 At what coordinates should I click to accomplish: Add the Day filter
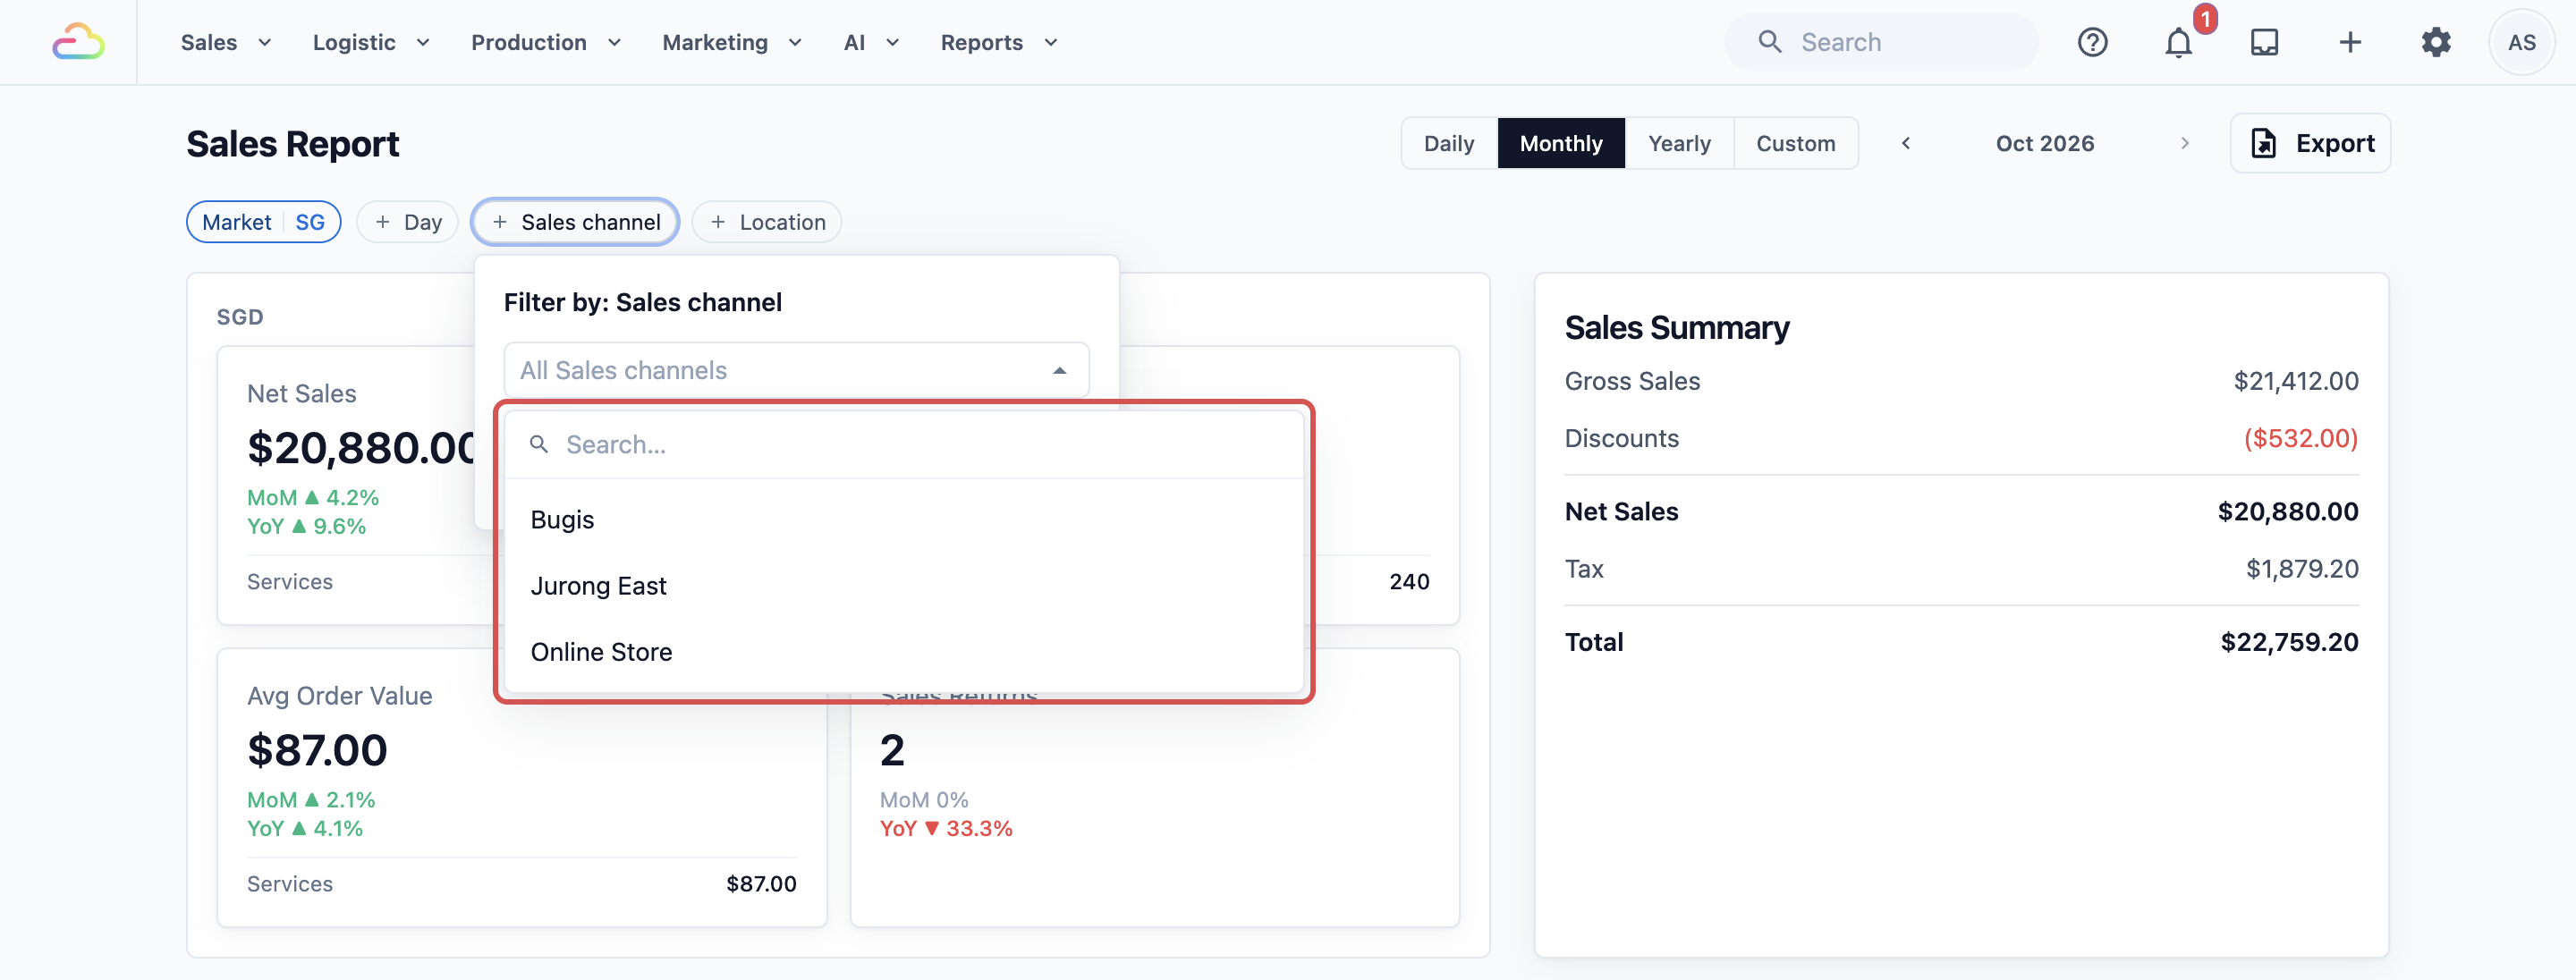(x=407, y=222)
